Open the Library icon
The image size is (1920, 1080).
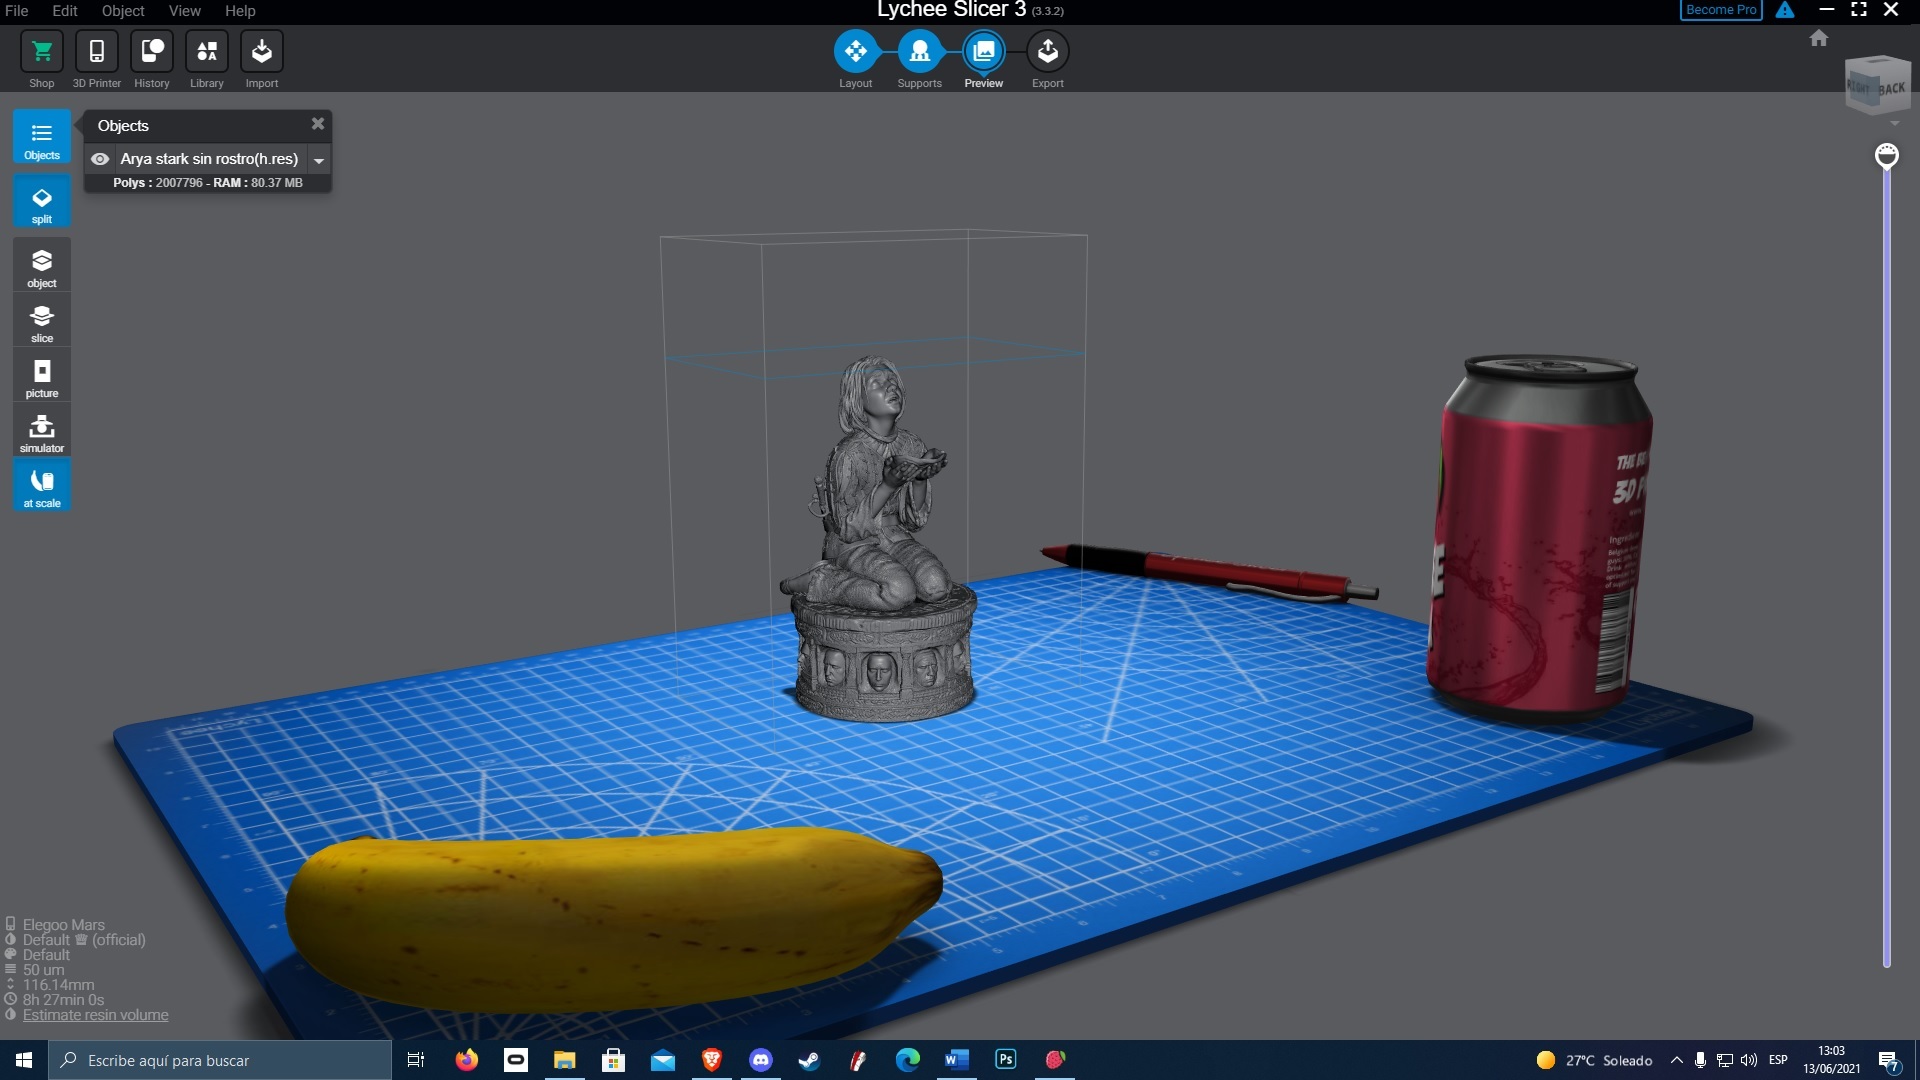(207, 52)
